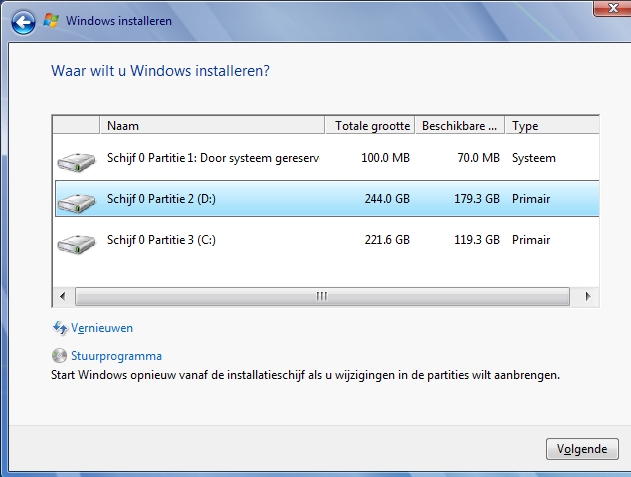Sort by the Naam column header
Screen dimensions: 631x477
212,126
